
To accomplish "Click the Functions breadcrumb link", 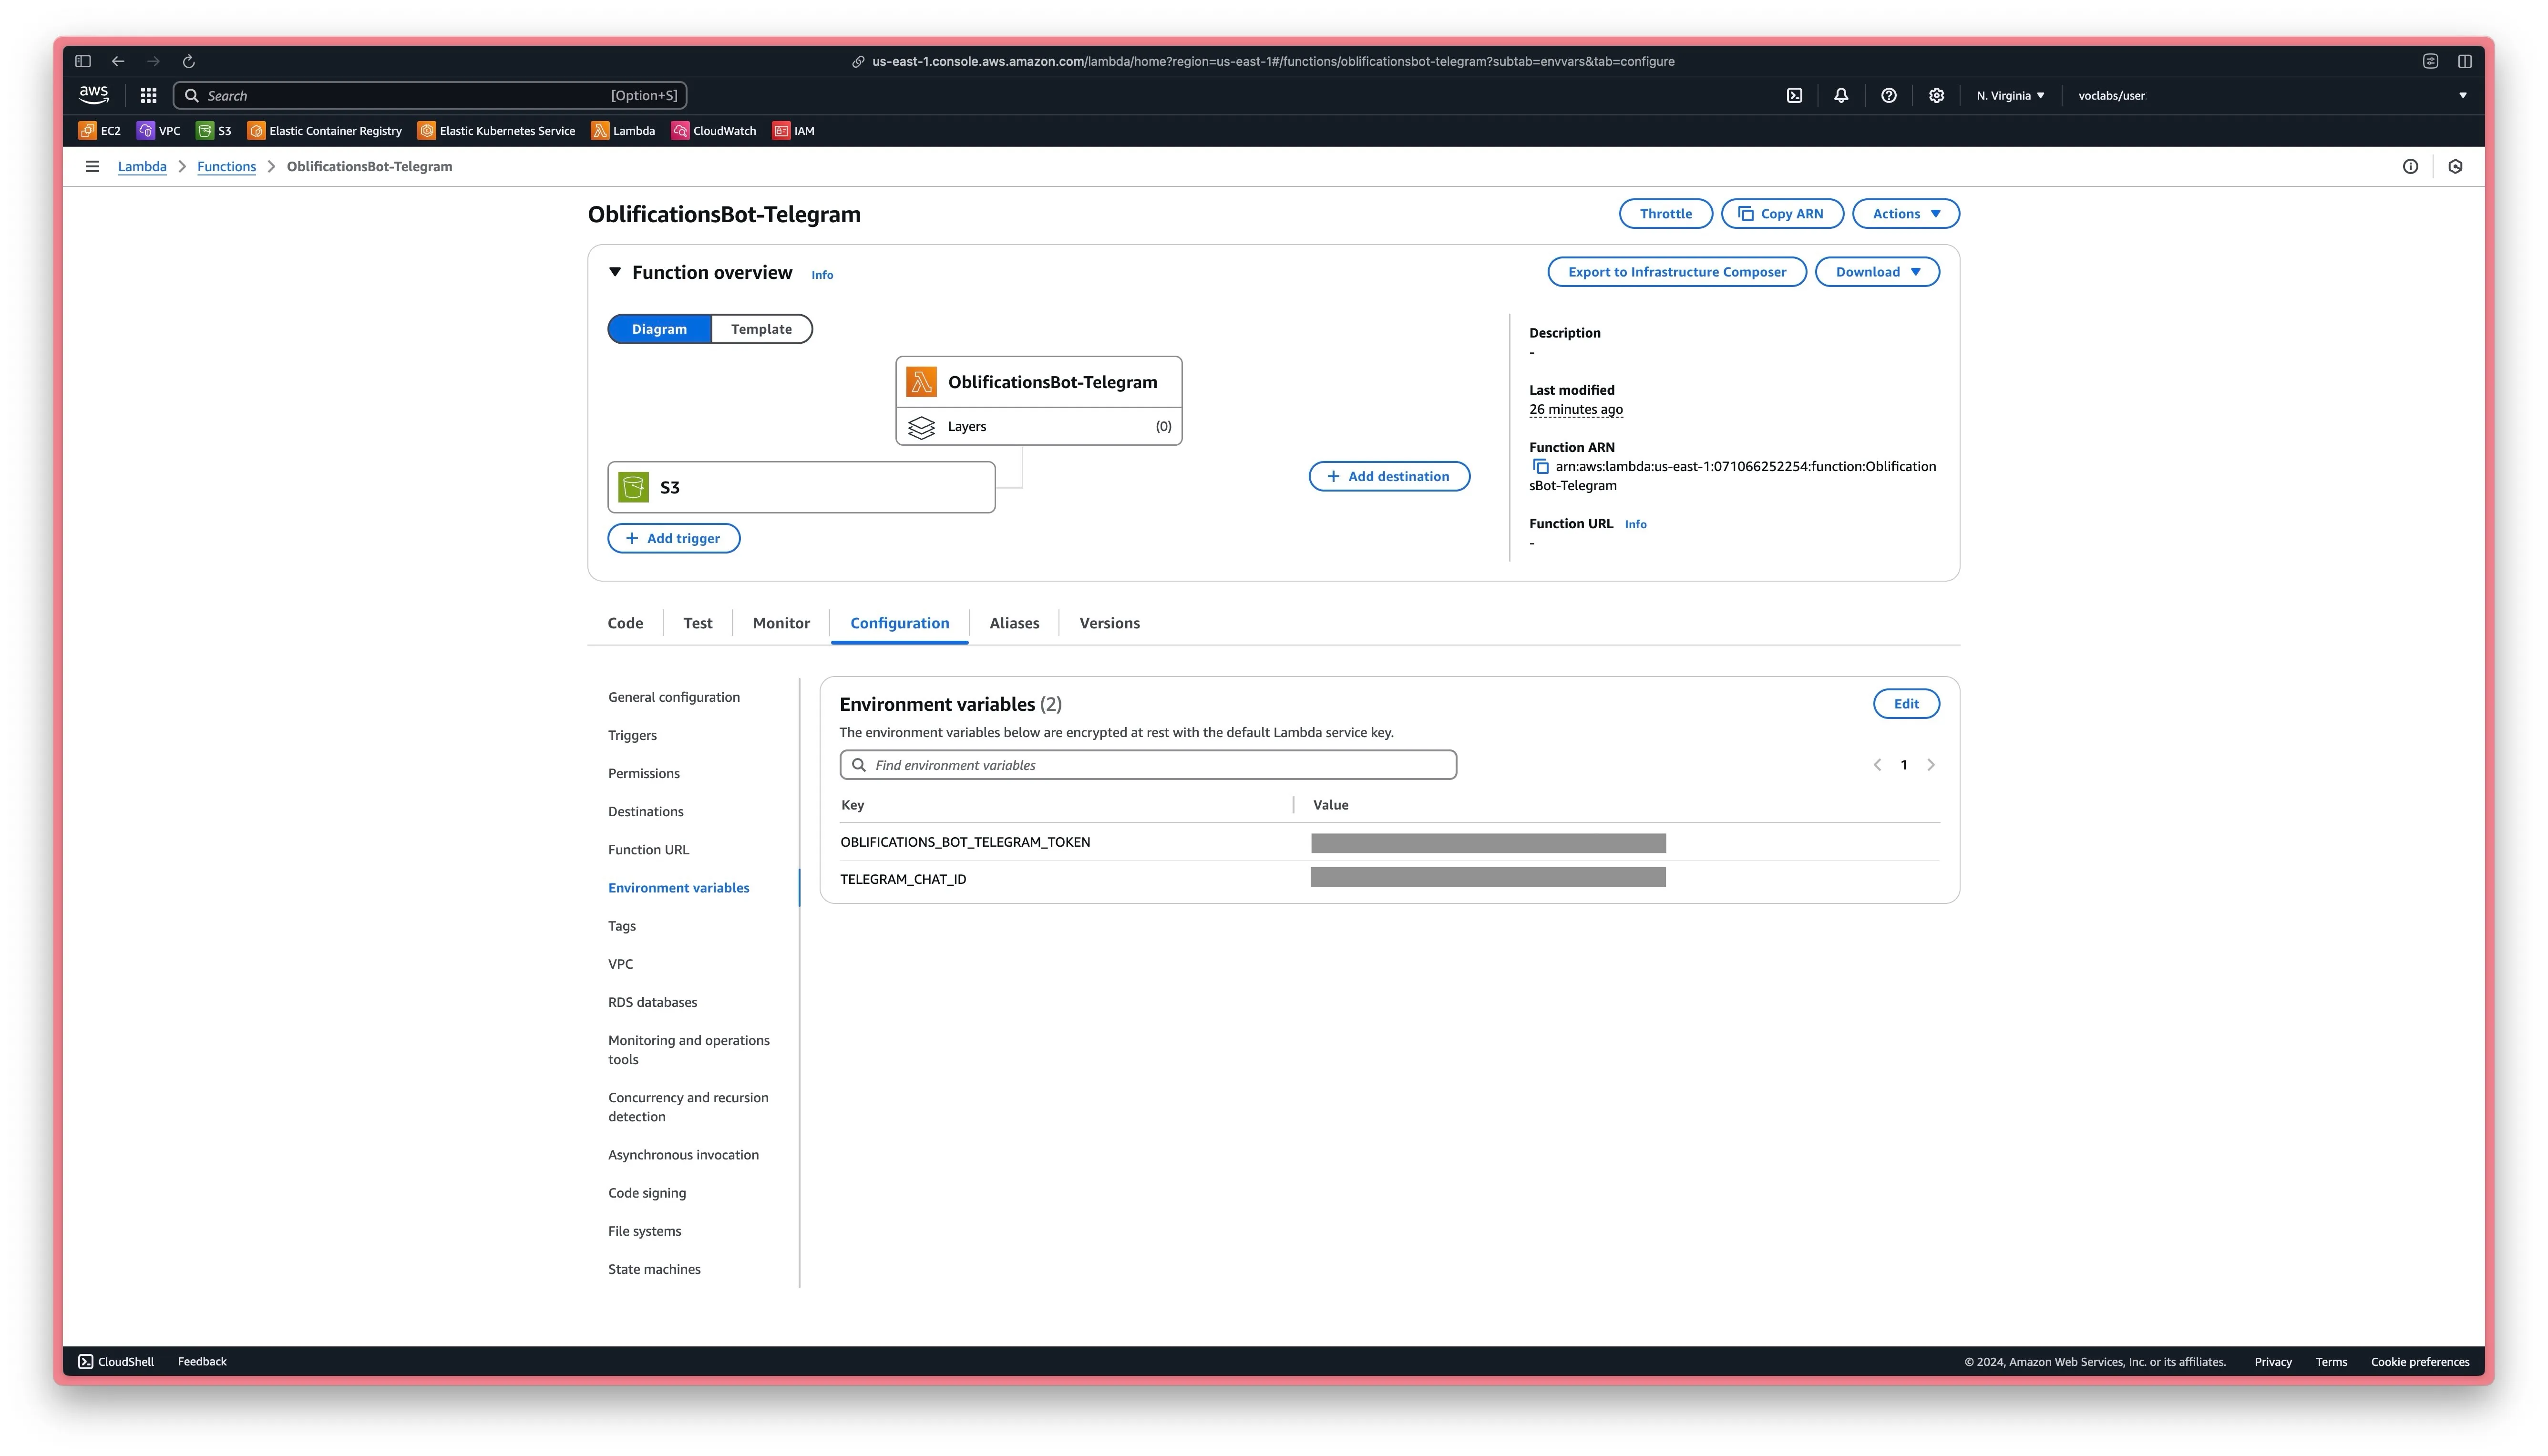I will (226, 166).
